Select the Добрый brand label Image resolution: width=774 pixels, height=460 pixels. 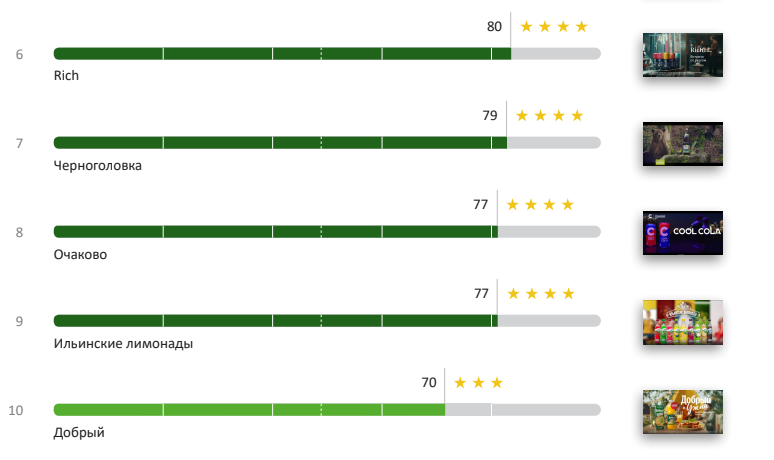79,433
